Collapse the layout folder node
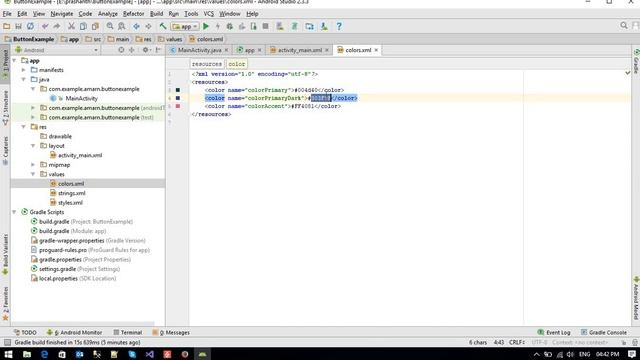The width and height of the screenshot is (640, 360). [33, 146]
